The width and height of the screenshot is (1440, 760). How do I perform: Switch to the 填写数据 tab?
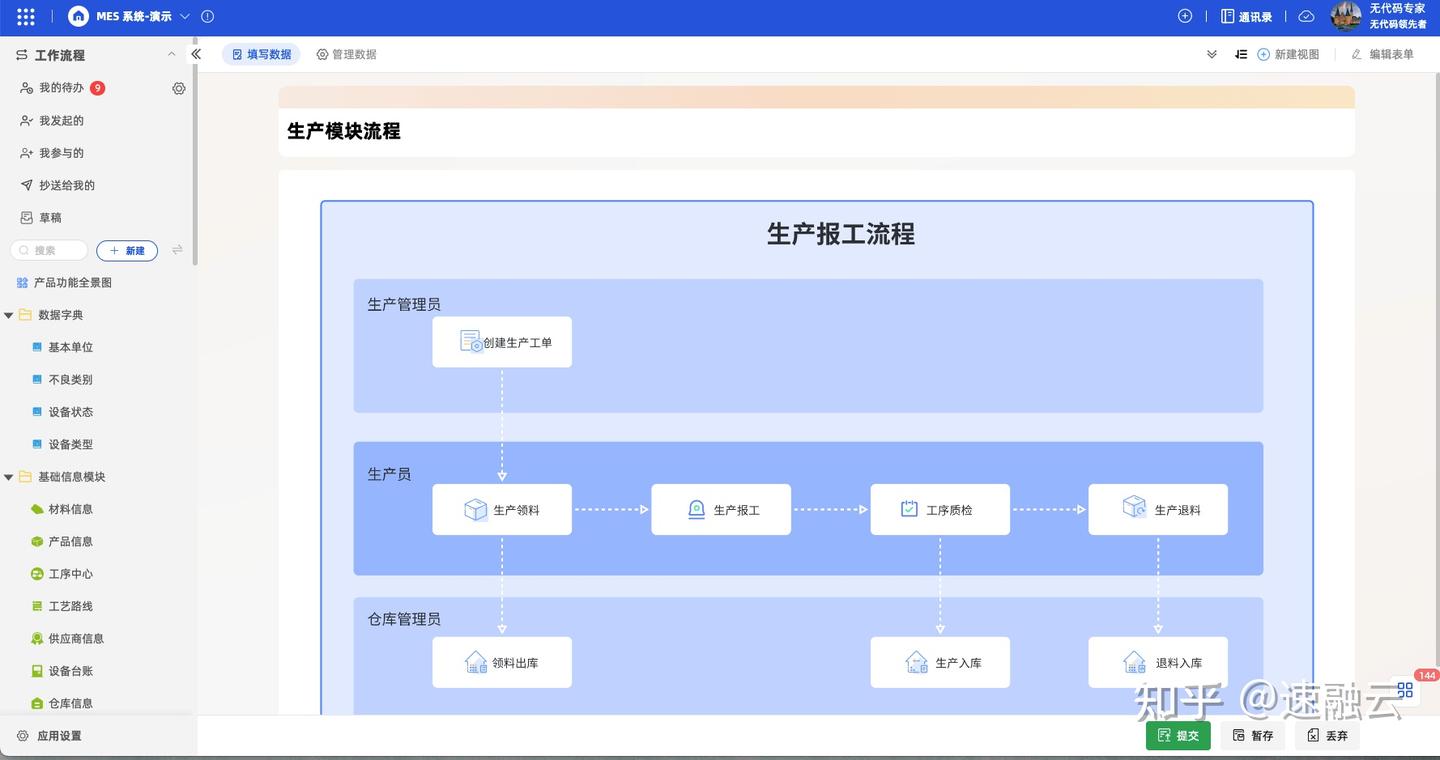261,53
